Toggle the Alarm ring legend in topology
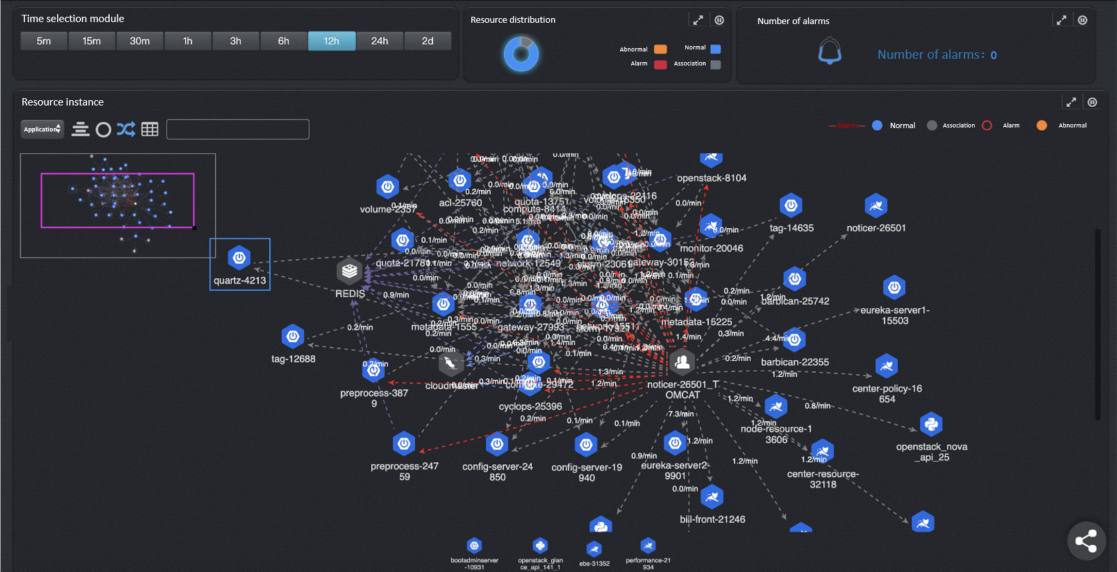The width and height of the screenshot is (1117, 572). [987, 125]
